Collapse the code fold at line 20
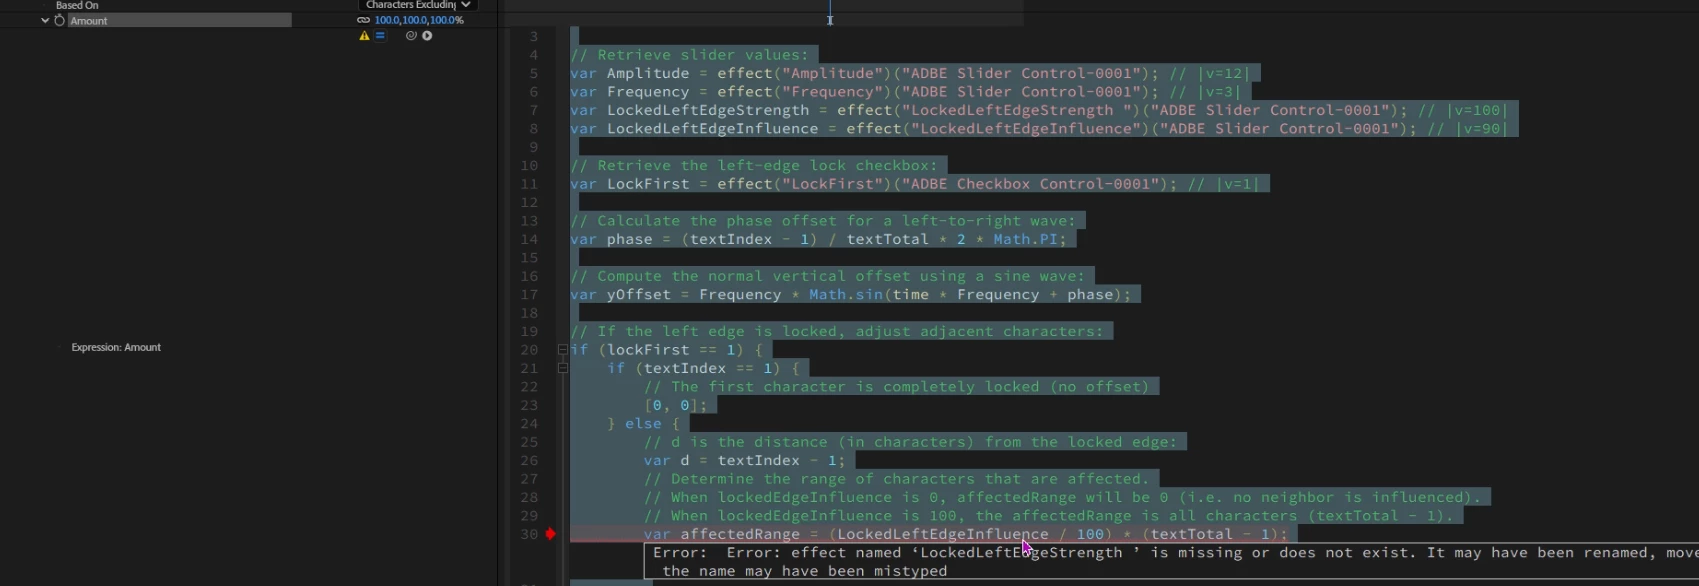The width and height of the screenshot is (1699, 586). pyautogui.click(x=562, y=350)
